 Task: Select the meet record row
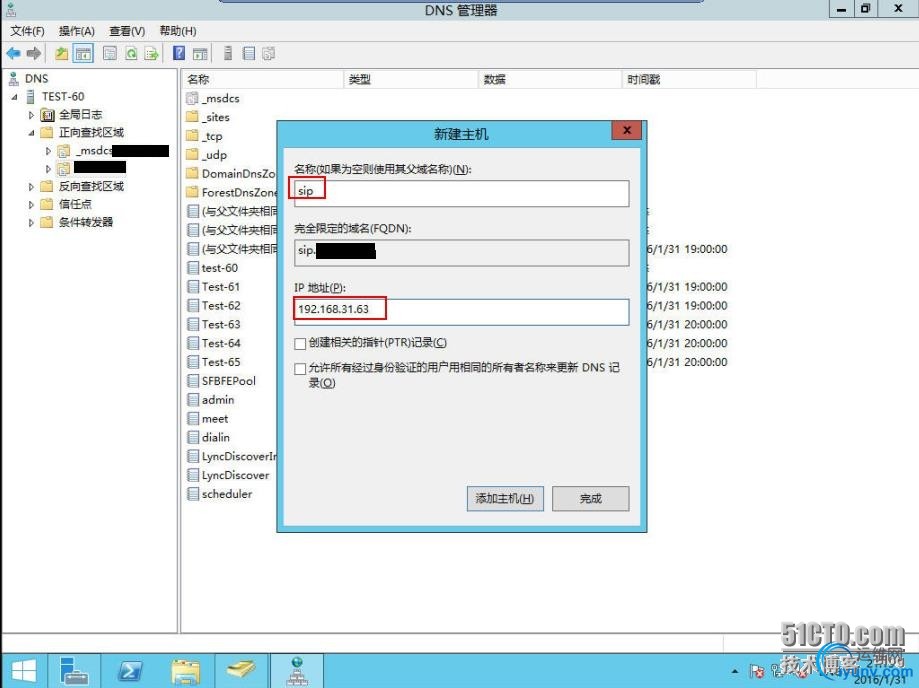[215, 419]
